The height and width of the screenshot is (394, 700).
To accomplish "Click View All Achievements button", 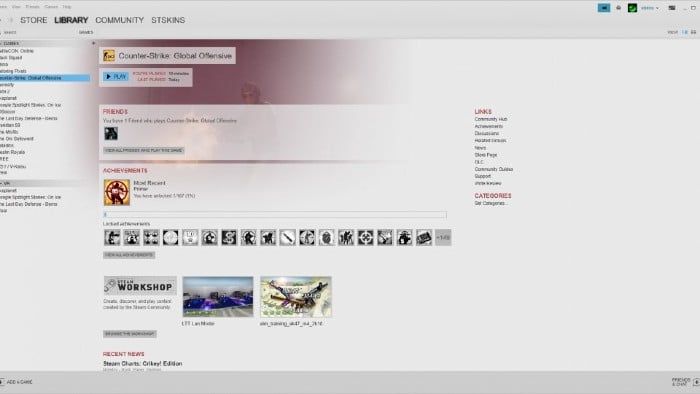I will (x=129, y=255).
